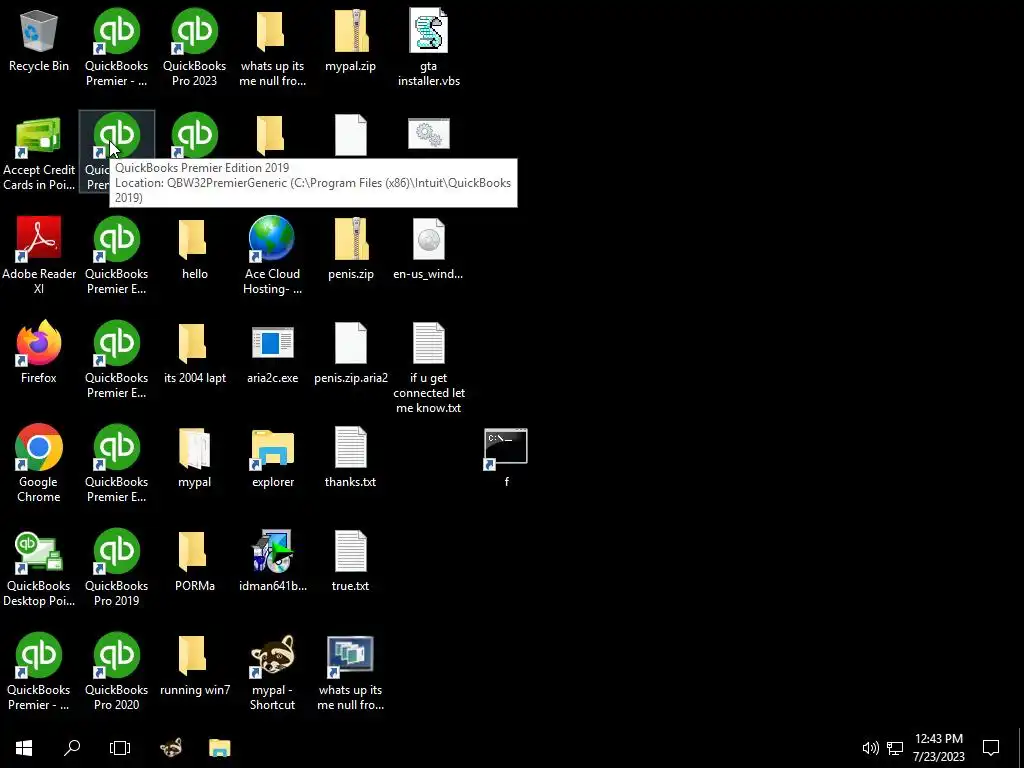The height and width of the screenshot is (768, 1024).
Task: Open the Windows Start menu
Action: [x=24, y=748]
